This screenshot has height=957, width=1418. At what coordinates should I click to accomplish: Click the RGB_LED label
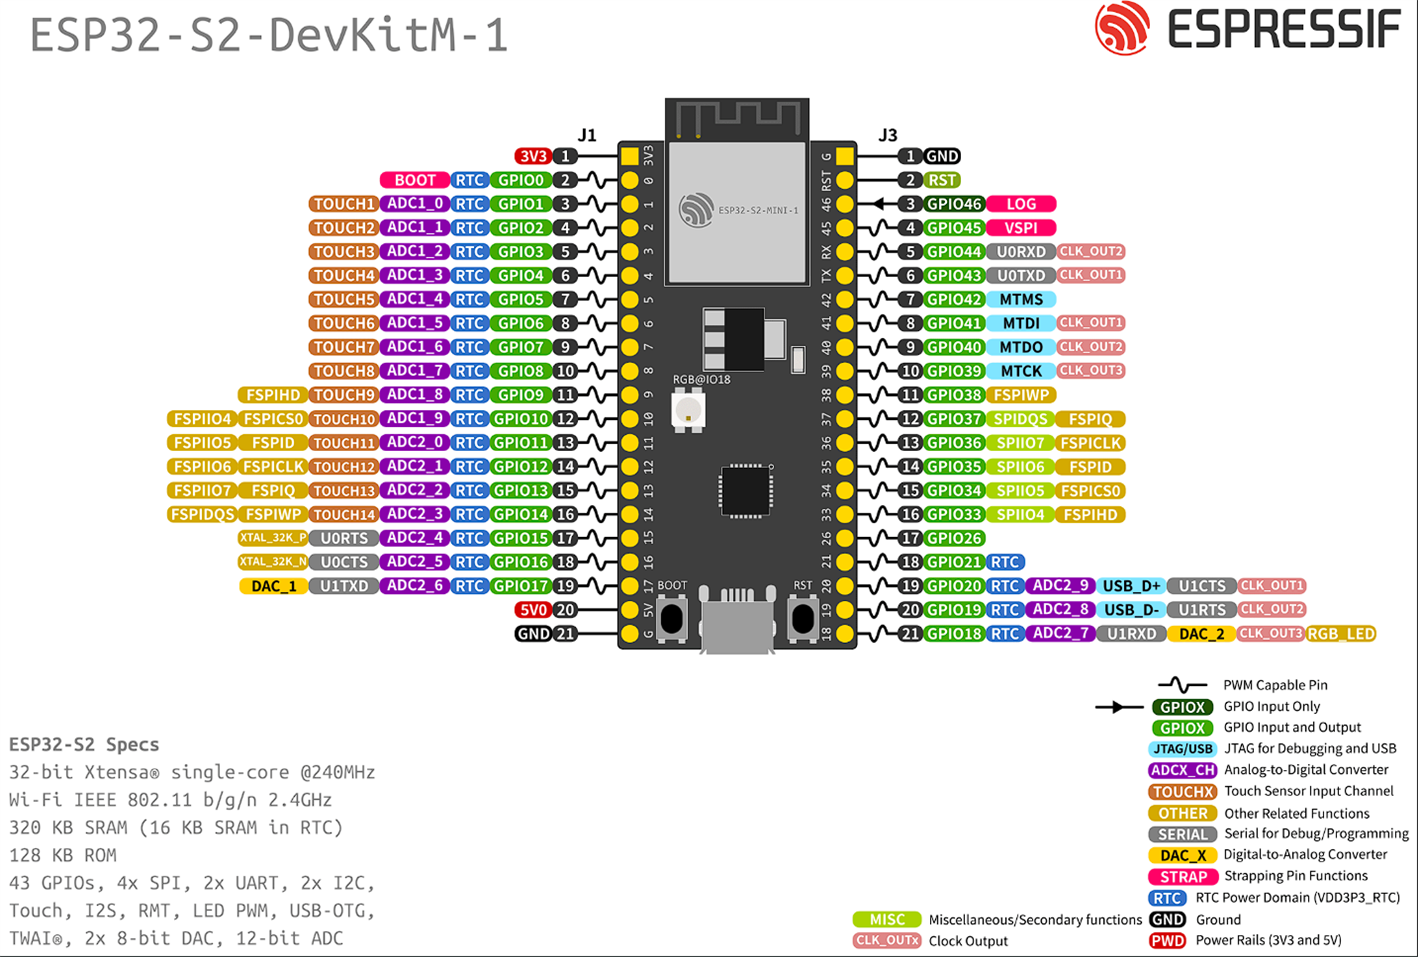(x=1341, y=634)
